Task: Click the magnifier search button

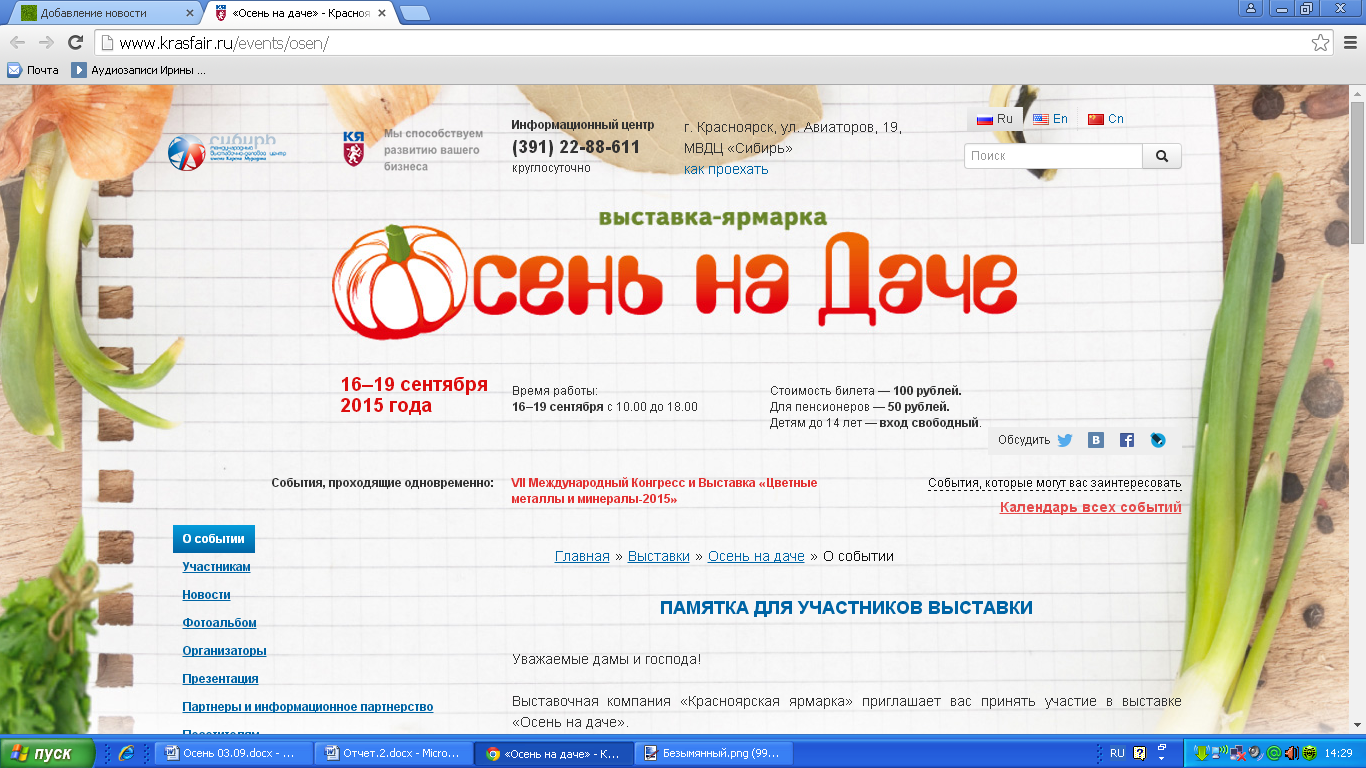Action: point(1161,156)
